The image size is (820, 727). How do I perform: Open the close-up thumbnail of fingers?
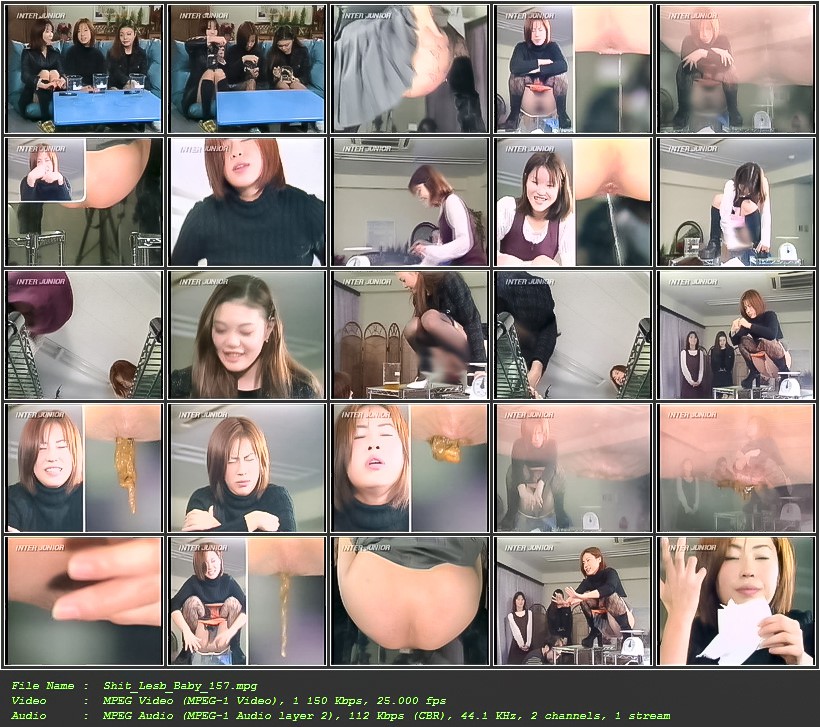point(85,601)
